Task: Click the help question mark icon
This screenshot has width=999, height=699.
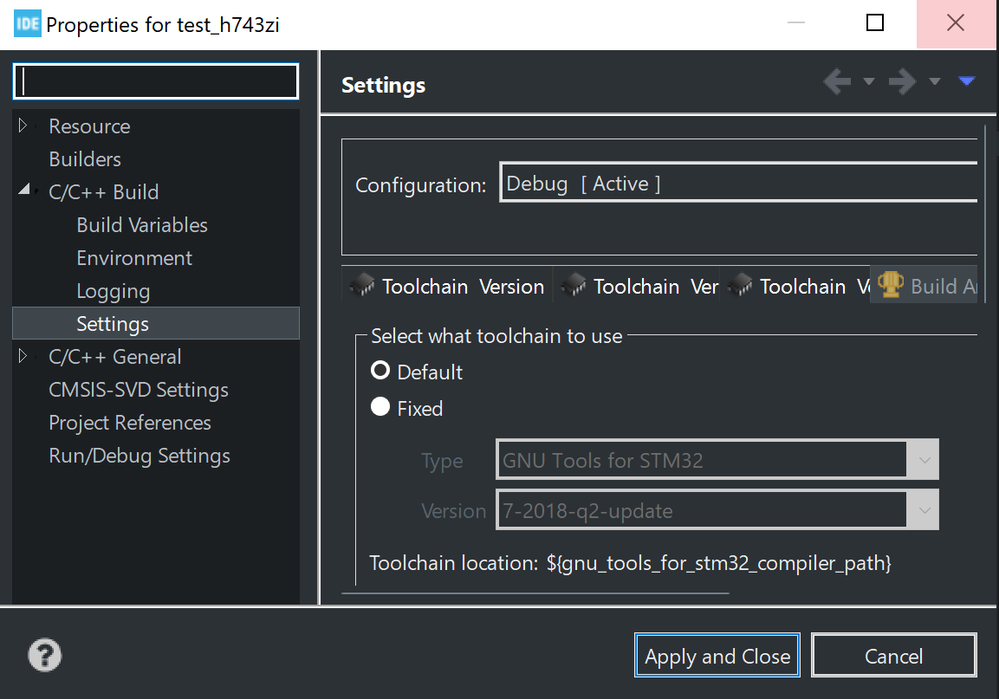Action: 45,655
